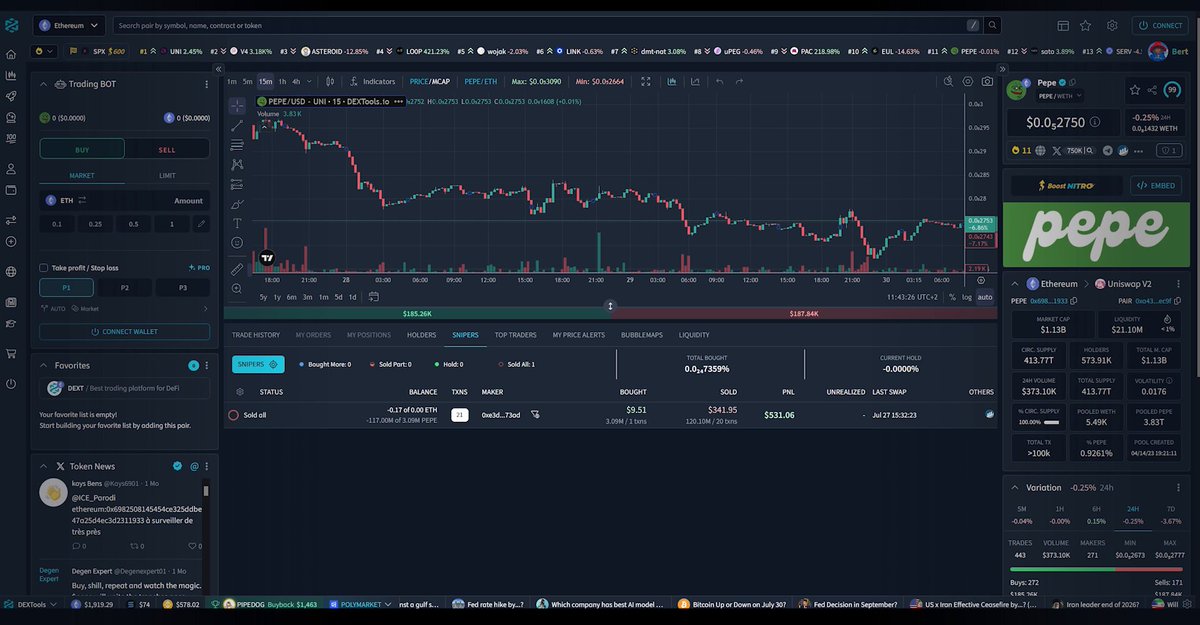Click the search magnifier icon
Viewport: 1200px width, 625px height.
pos(991,25)
